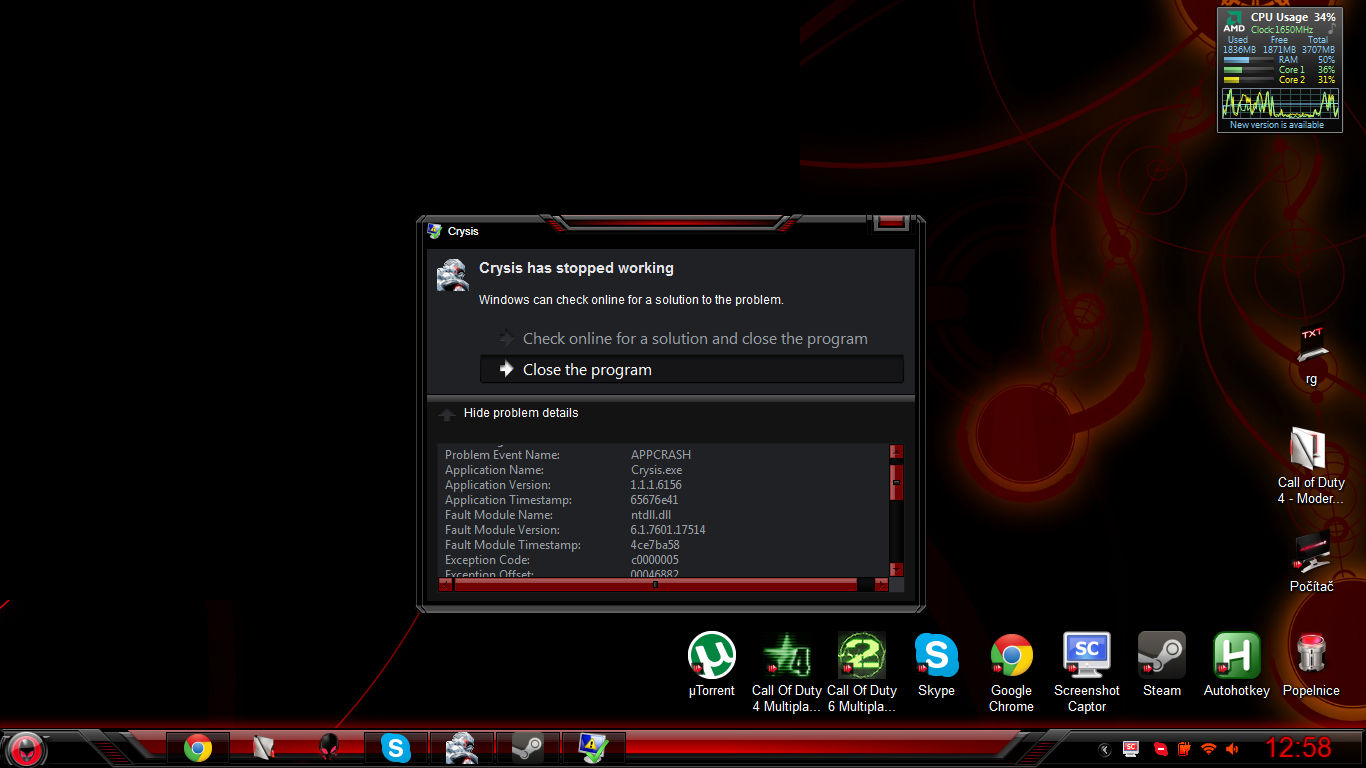Image resolution: width=1366 pixels, height=768 pixels.
Task: Click the small title bar icon beside Crysis
Action: point(434,231)
